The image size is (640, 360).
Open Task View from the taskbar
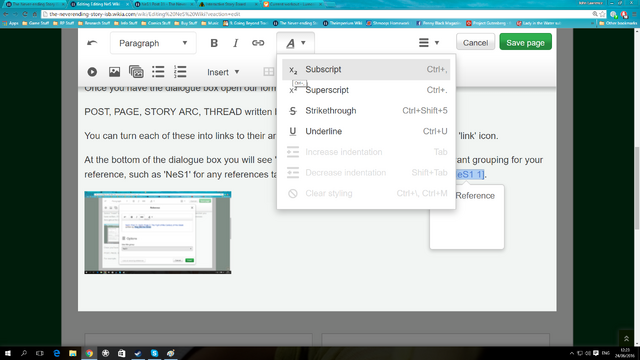[40, 353]
